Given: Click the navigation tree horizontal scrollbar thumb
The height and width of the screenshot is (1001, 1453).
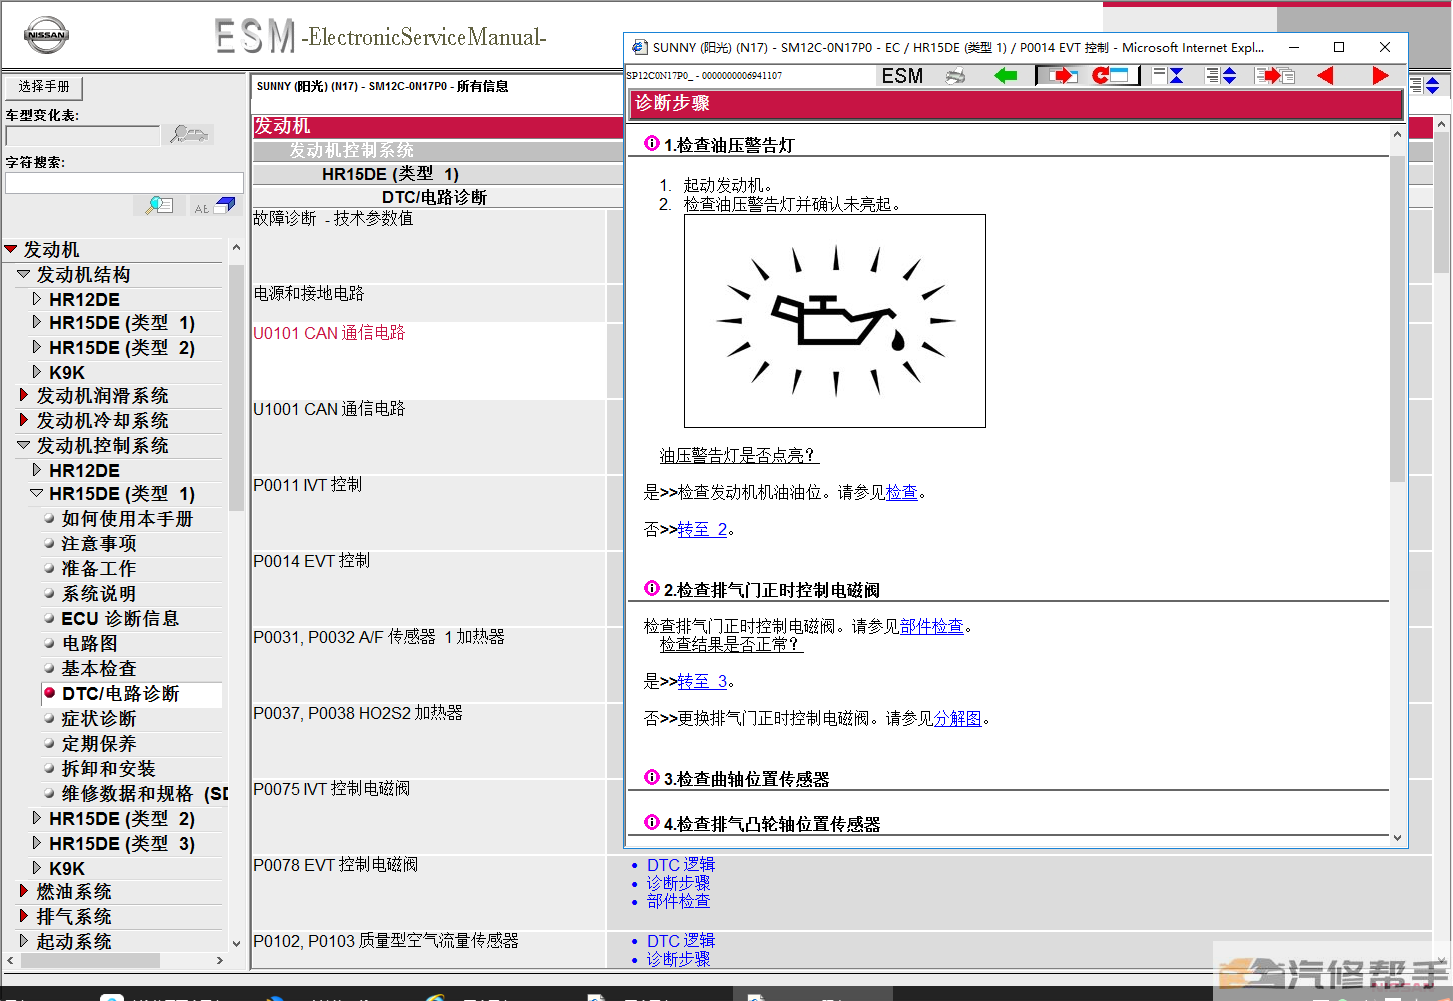Looking at the screenshot, I should point(91,960).
